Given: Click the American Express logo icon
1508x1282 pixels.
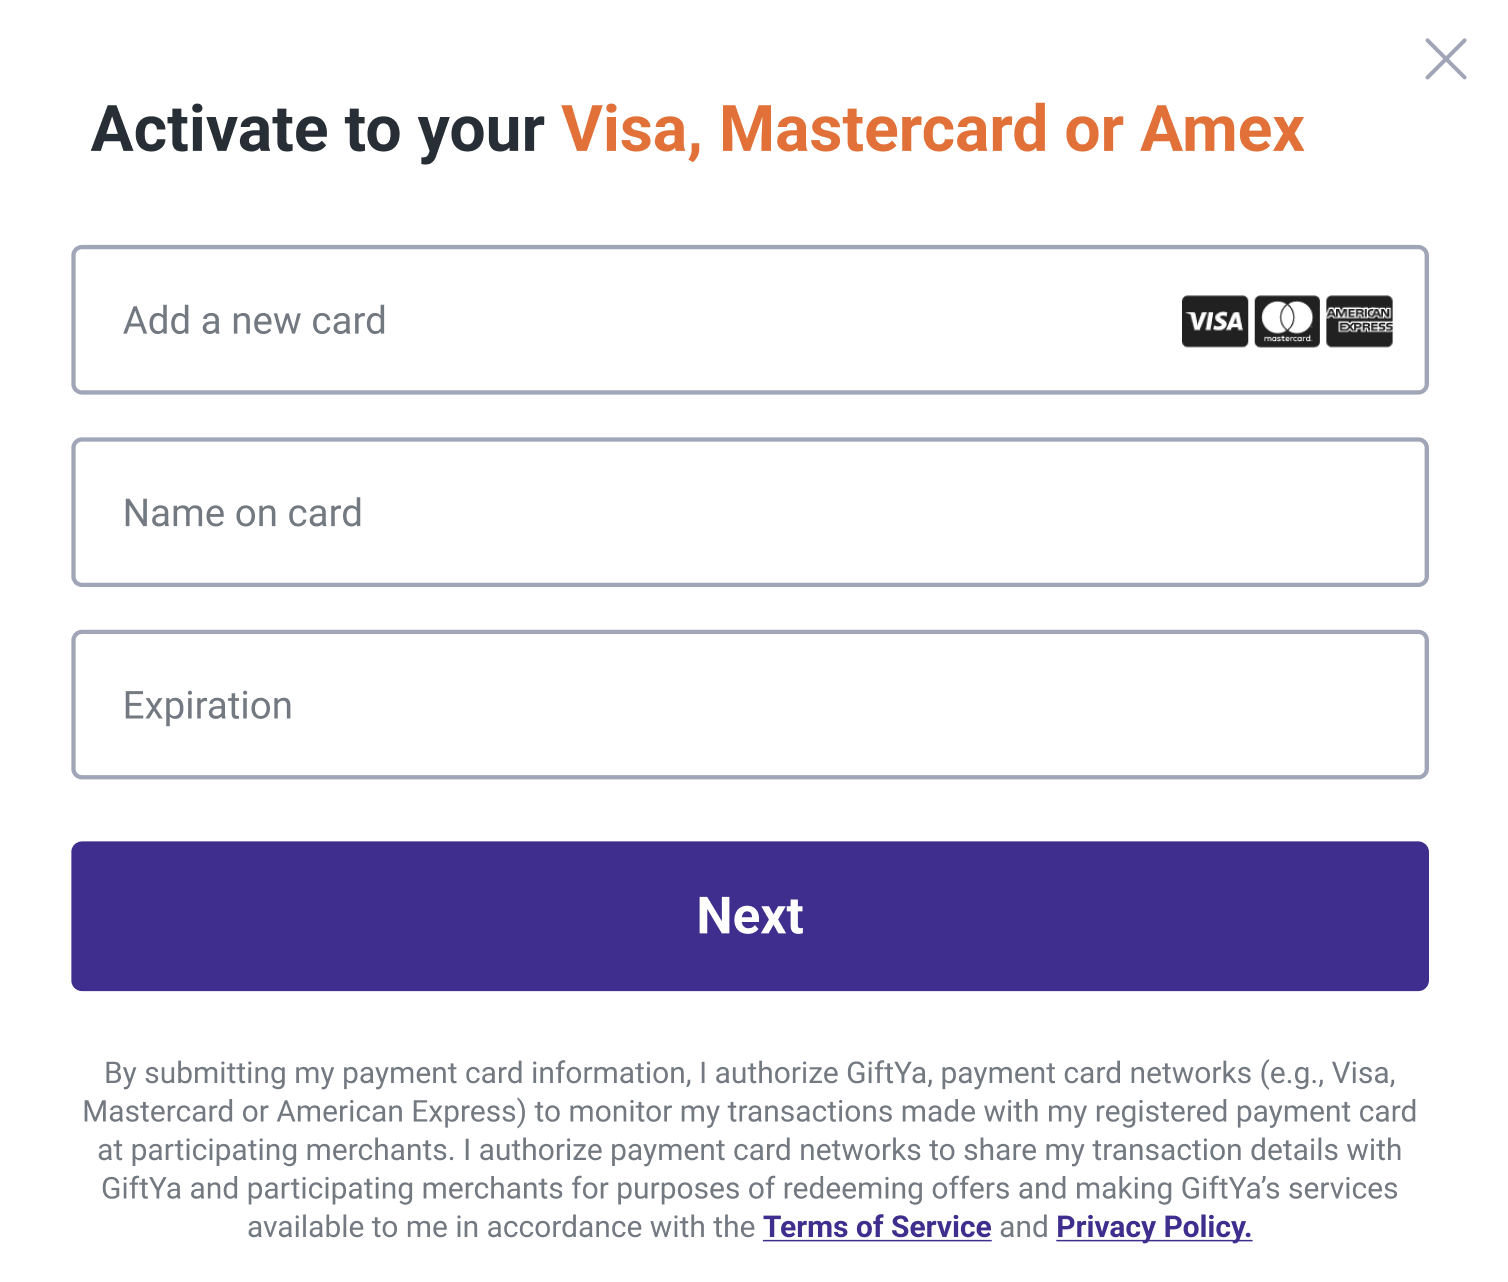Looking at the screenshot, I should point(1359,321).
